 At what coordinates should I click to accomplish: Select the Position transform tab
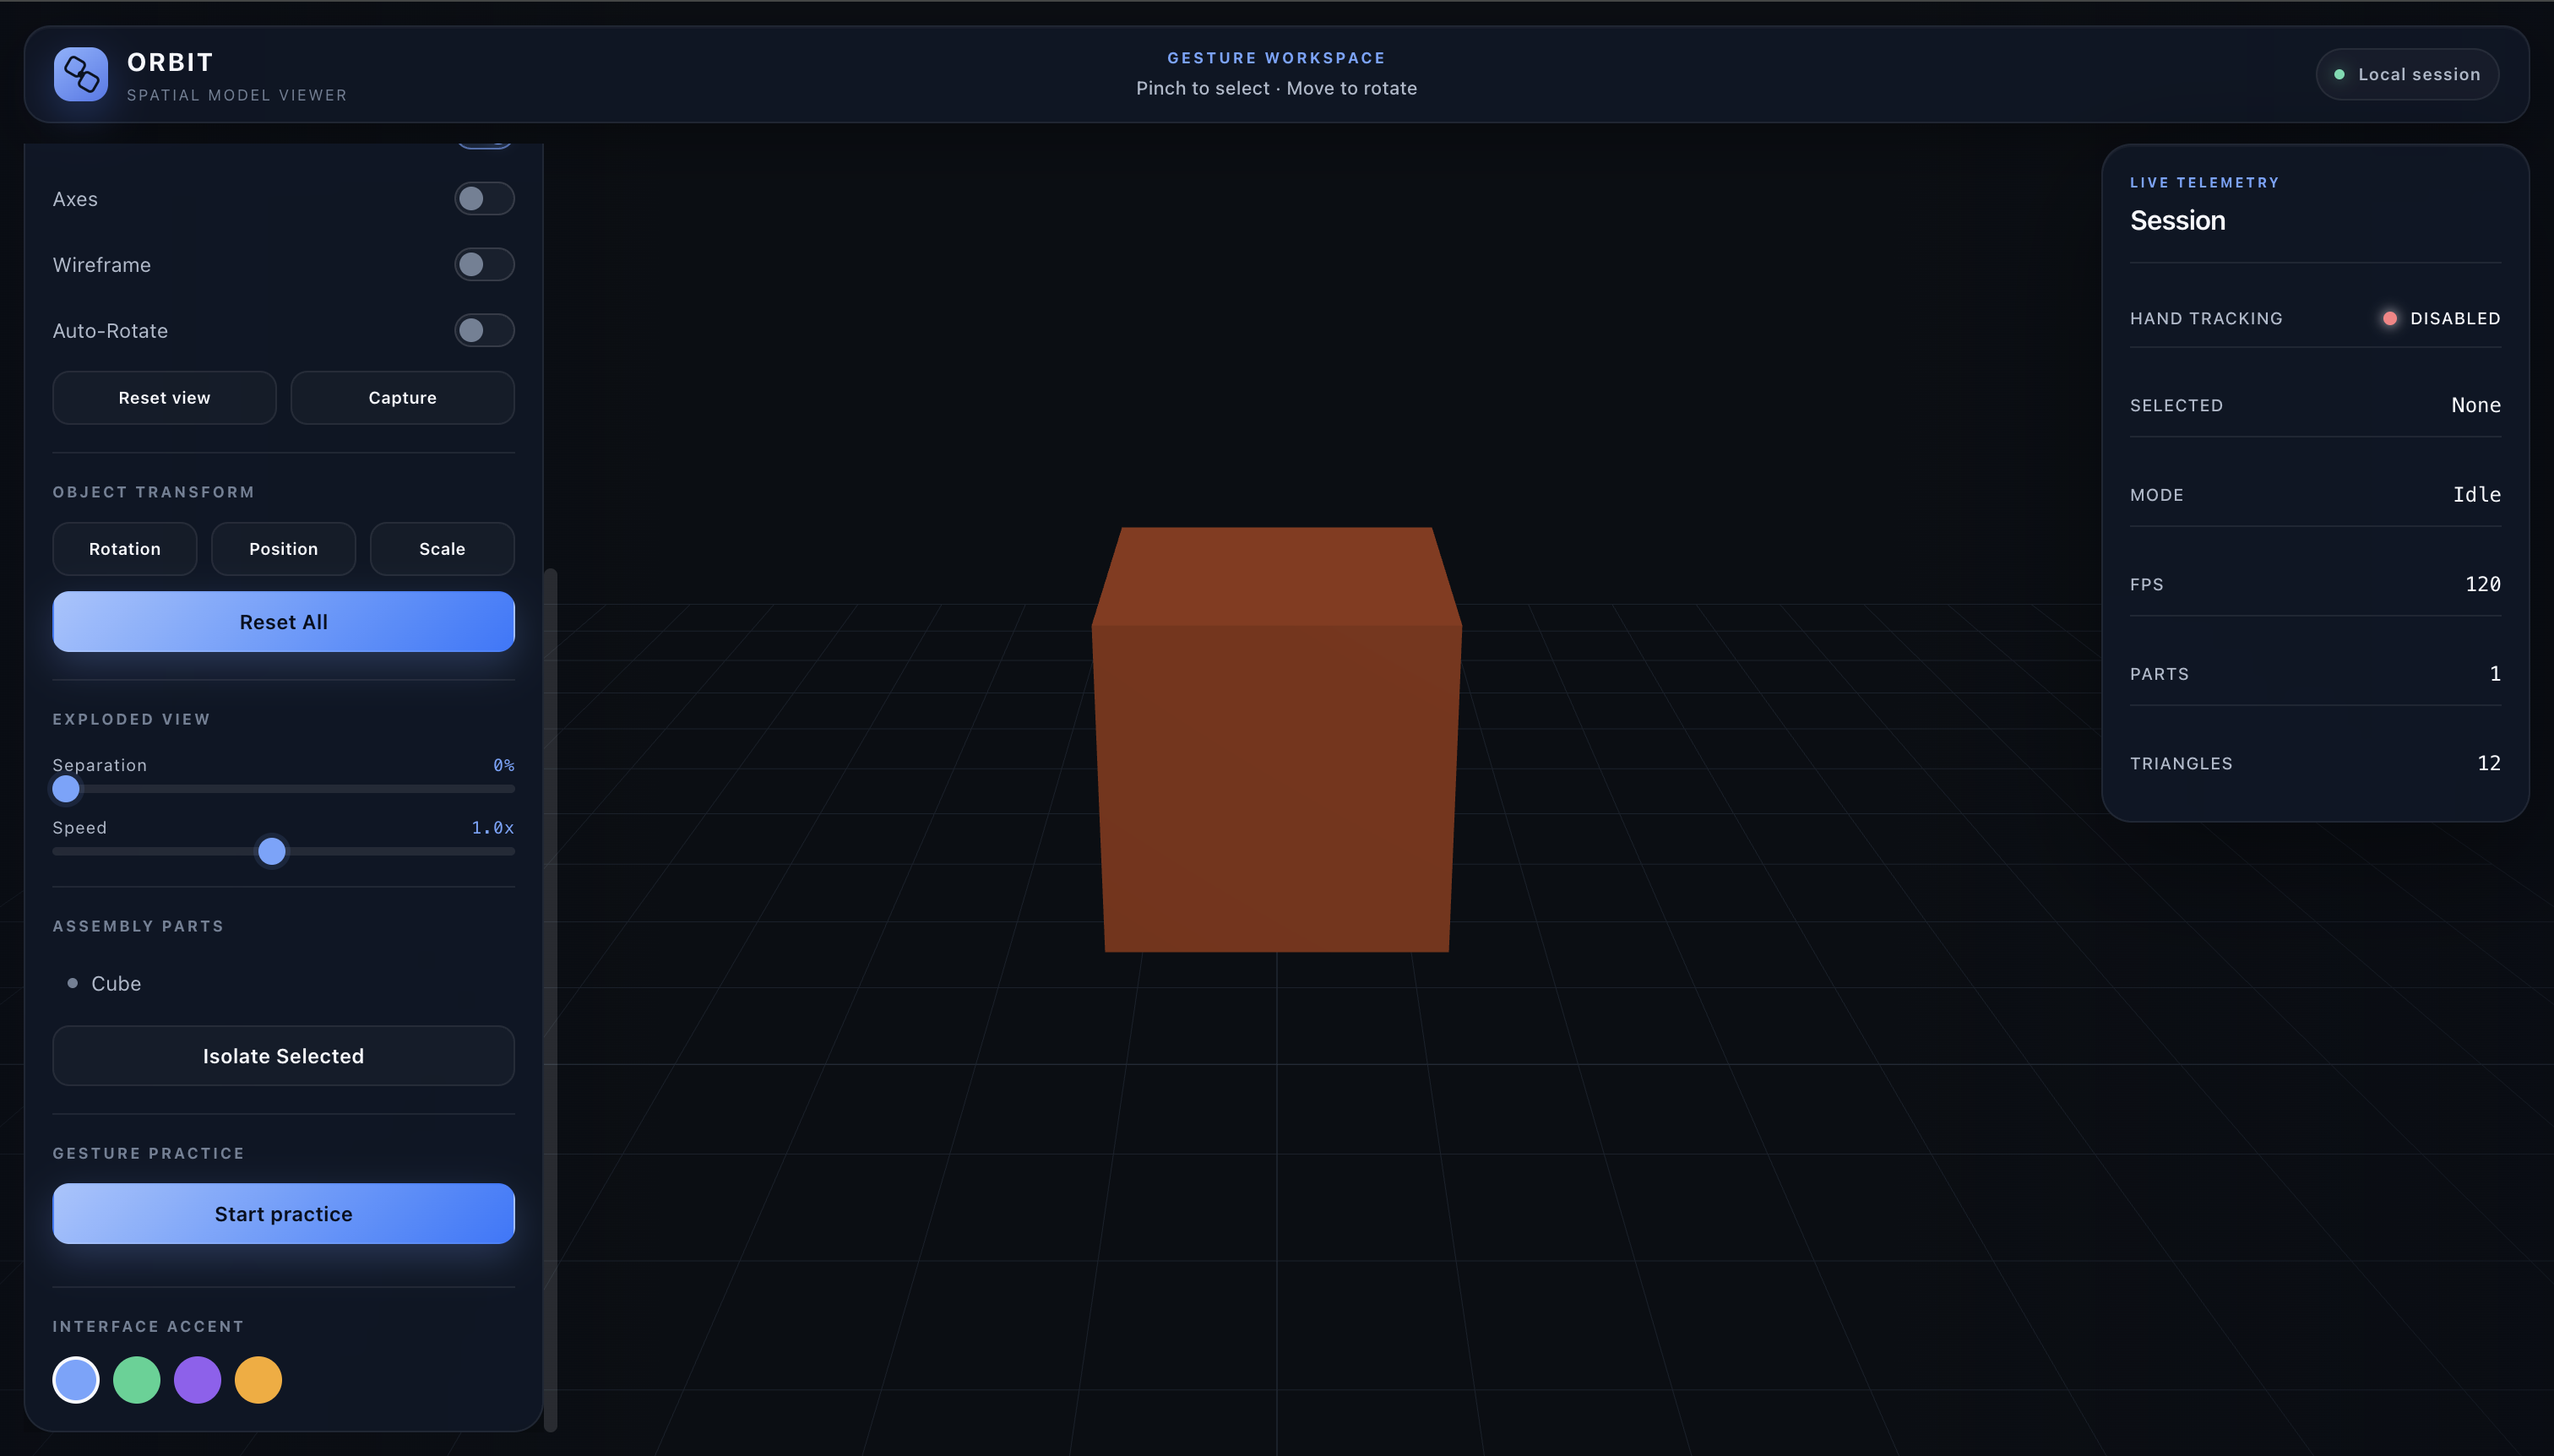(283, 549)
